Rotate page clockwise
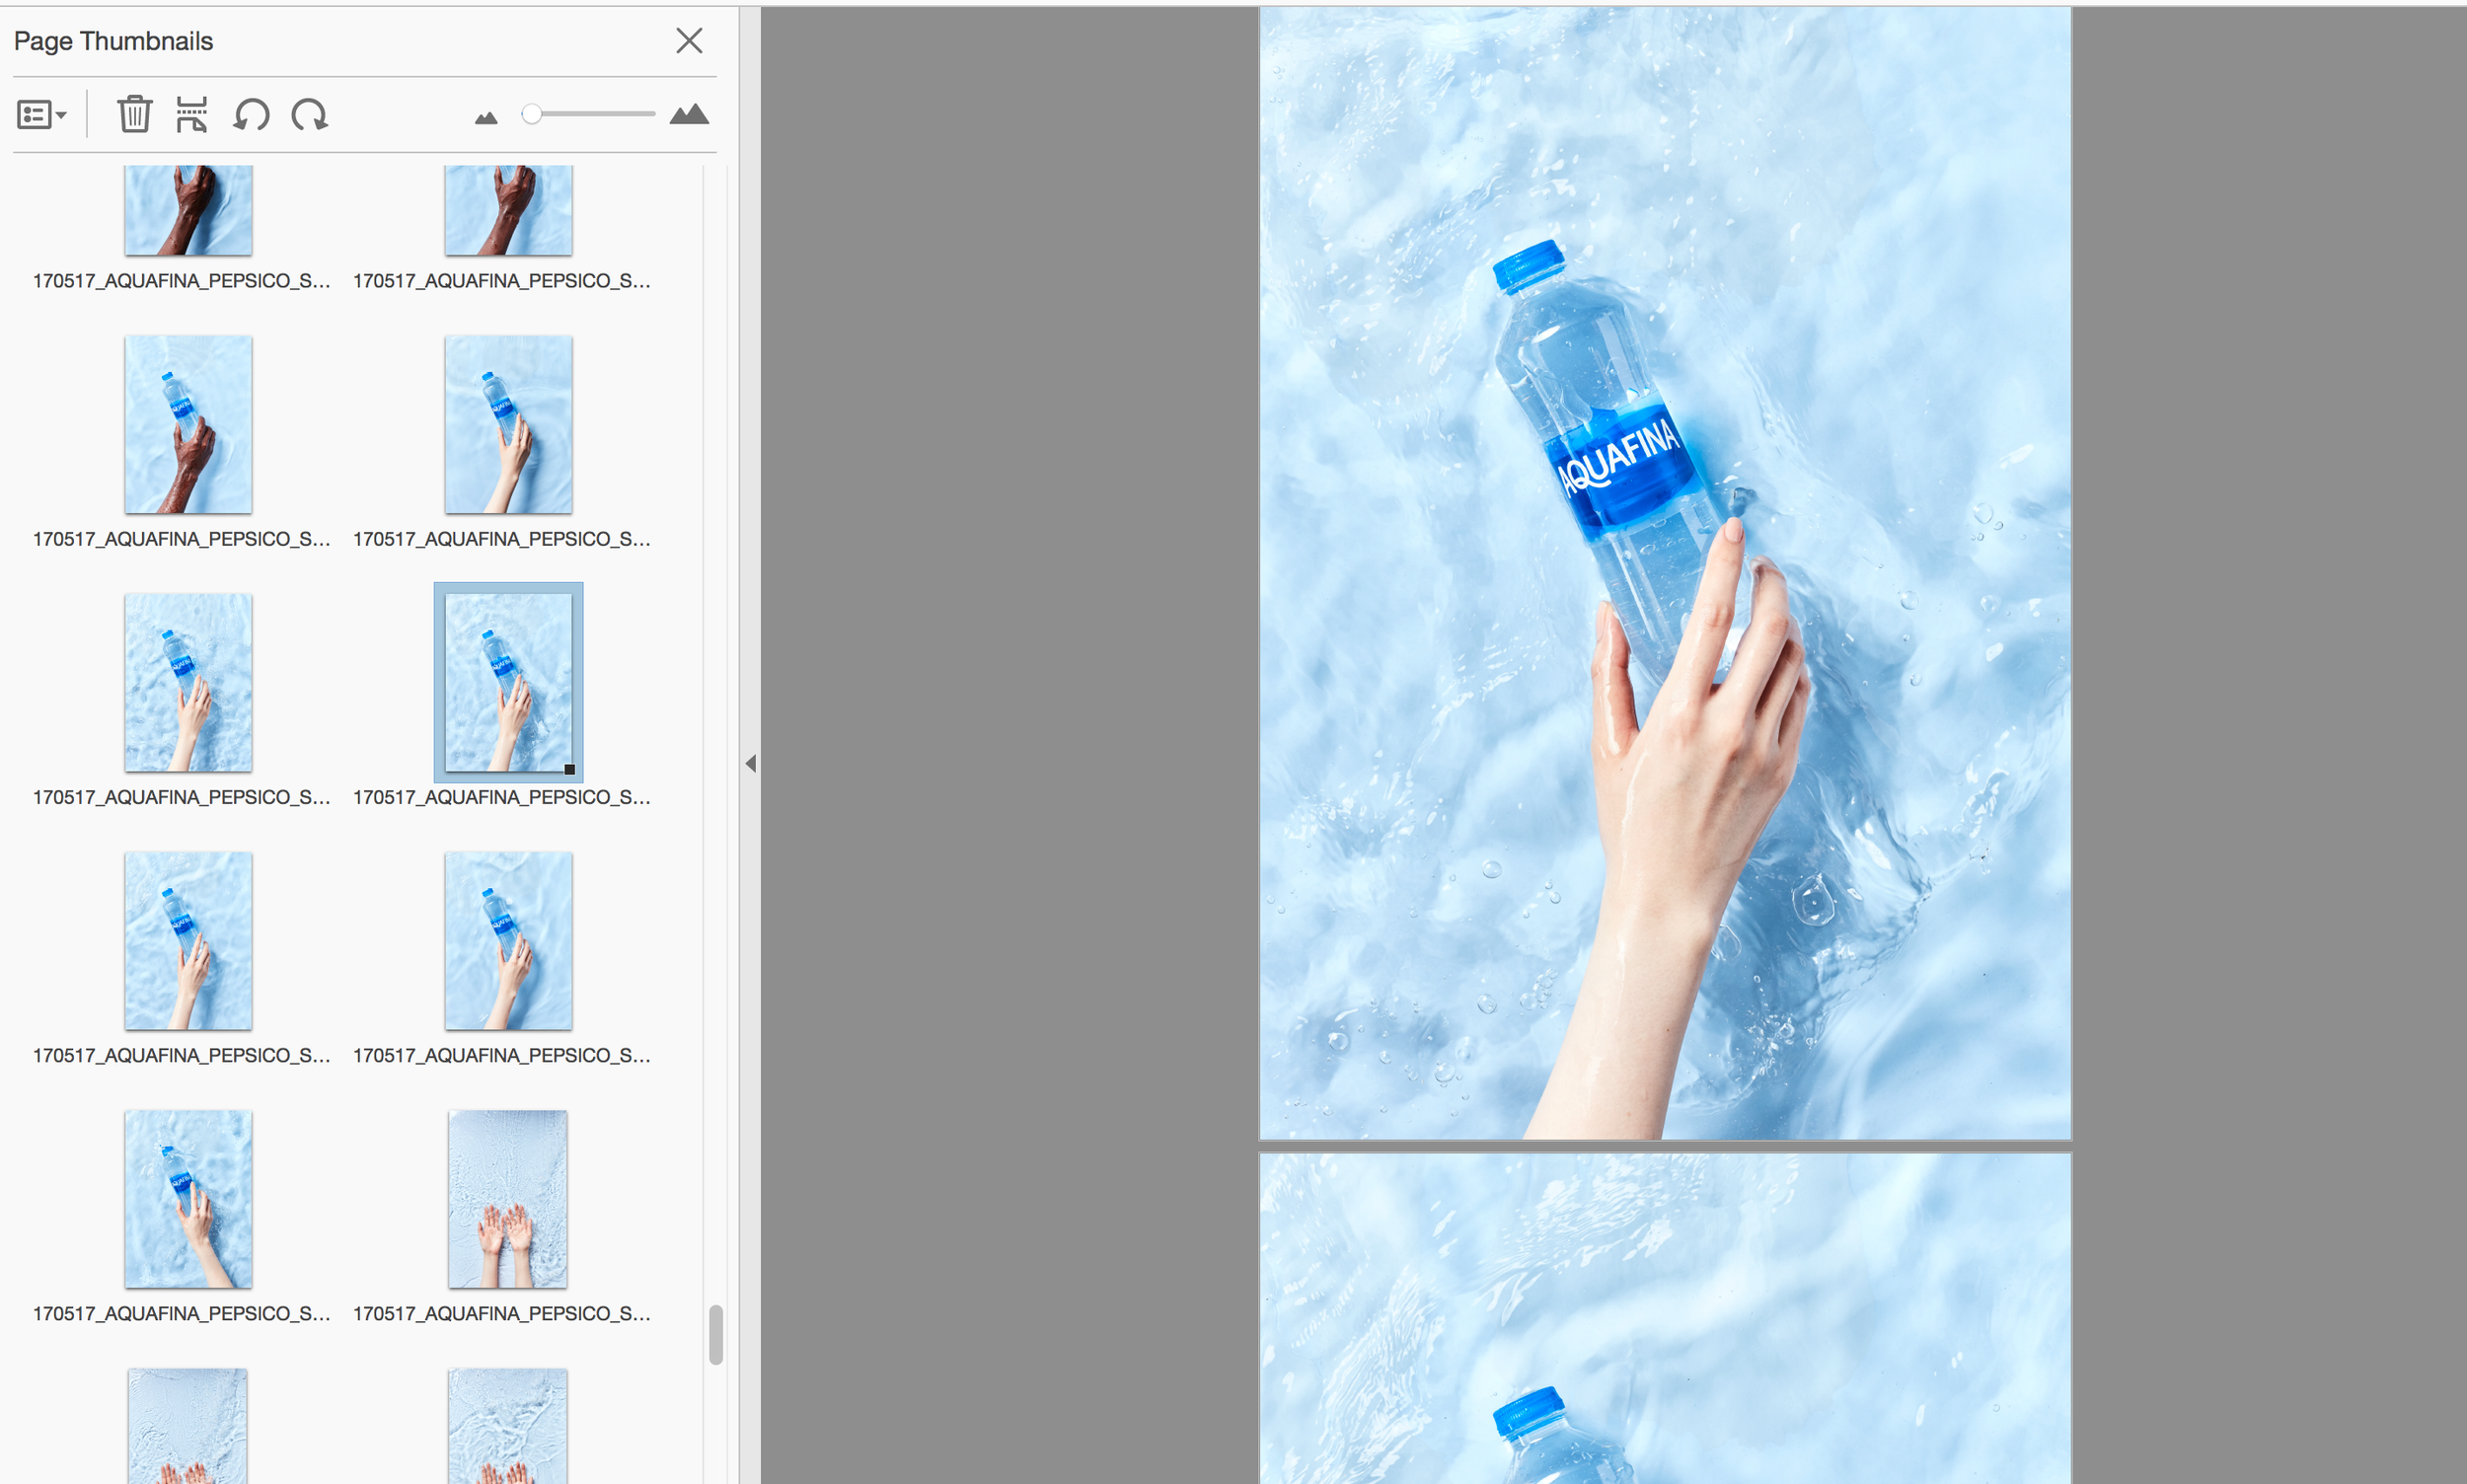The width and height of the screenshot is (2467, 1484). click(x=309, y=114)
